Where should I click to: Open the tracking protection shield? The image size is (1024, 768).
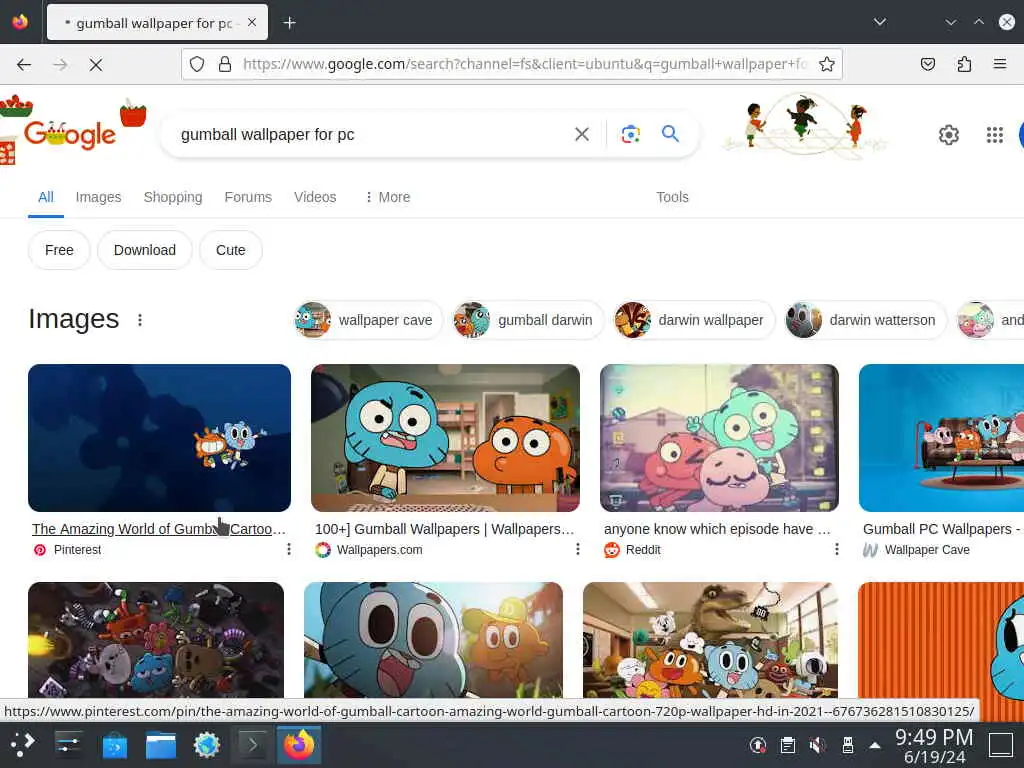[x=197, y=64]
